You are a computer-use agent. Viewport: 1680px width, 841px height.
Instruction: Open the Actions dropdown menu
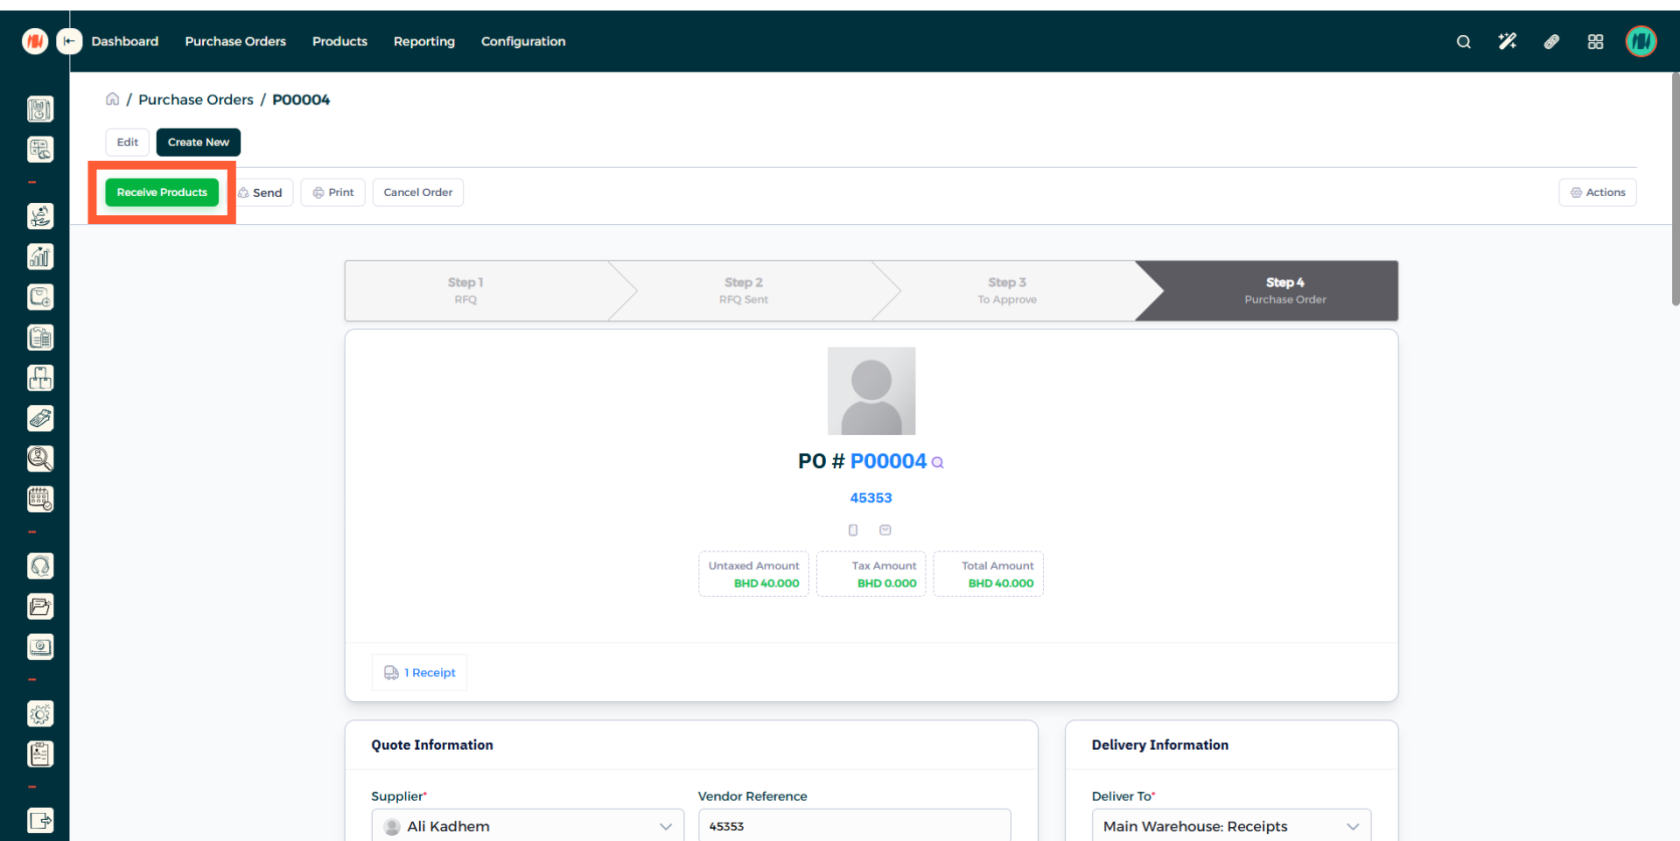pyautogui.click(x=1597, y=193)
